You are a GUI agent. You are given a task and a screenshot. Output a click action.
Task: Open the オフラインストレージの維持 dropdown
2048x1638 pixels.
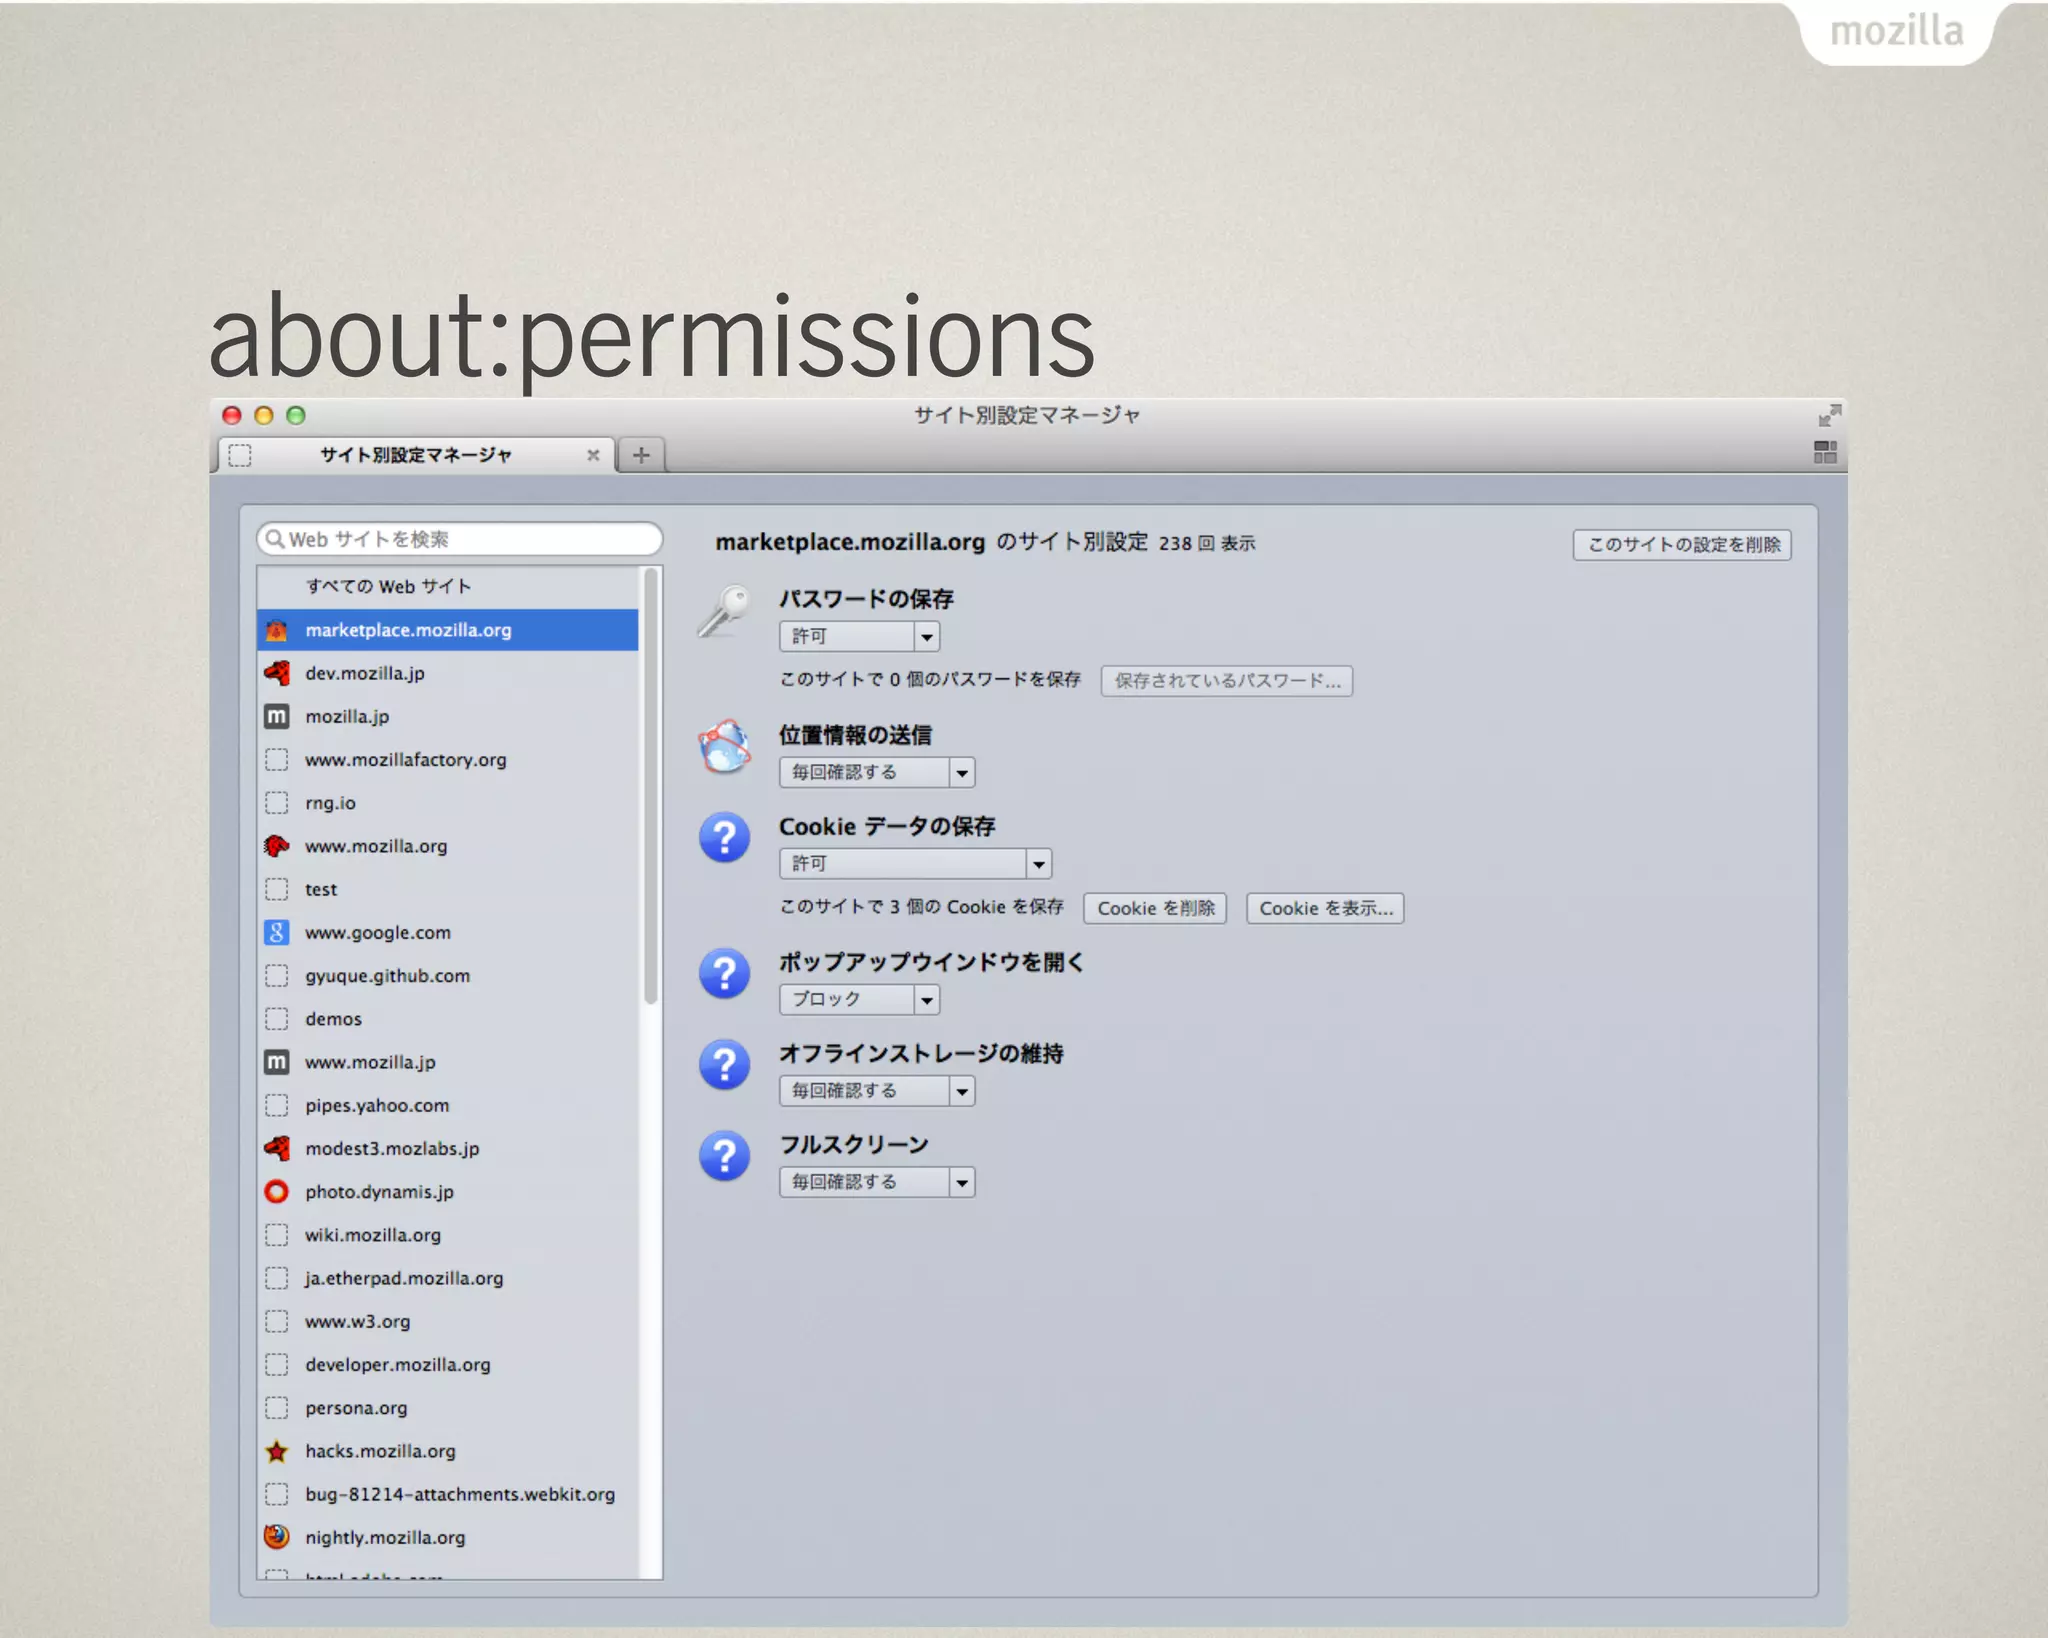(877, 1090)
